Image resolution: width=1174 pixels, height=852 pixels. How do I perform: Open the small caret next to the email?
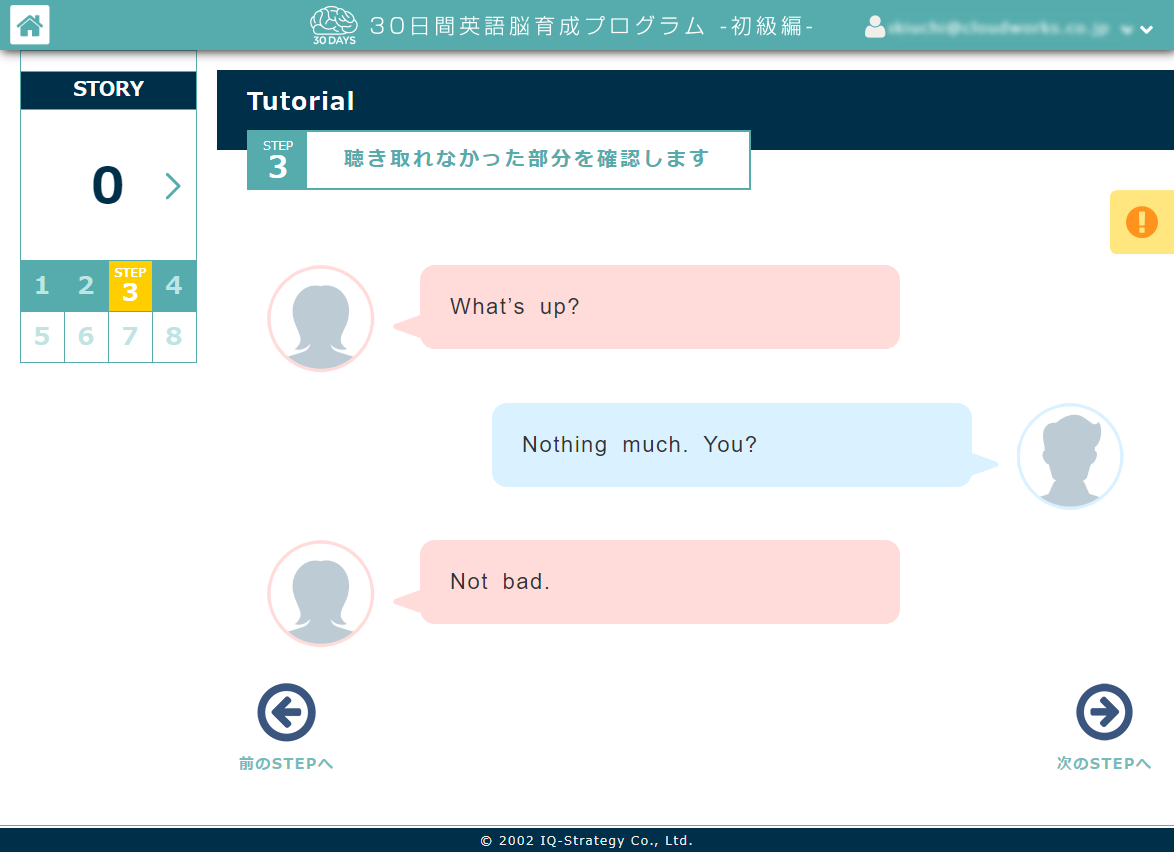point(1128,30)
